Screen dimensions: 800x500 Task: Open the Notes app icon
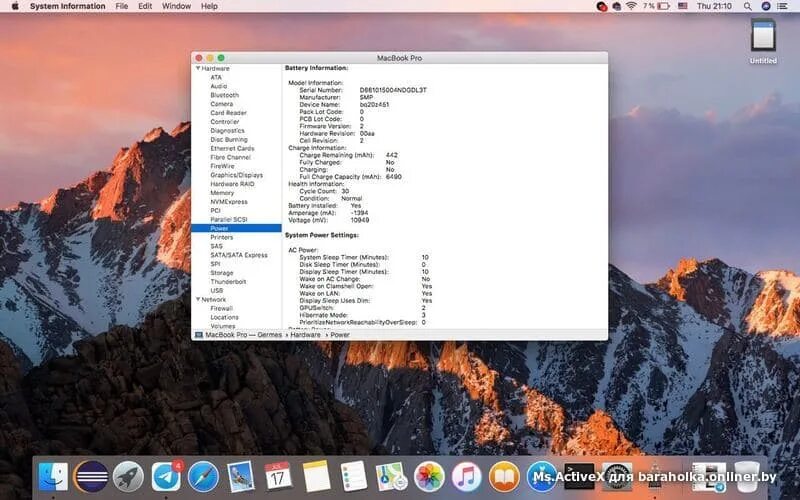click(x=316, y=477)
